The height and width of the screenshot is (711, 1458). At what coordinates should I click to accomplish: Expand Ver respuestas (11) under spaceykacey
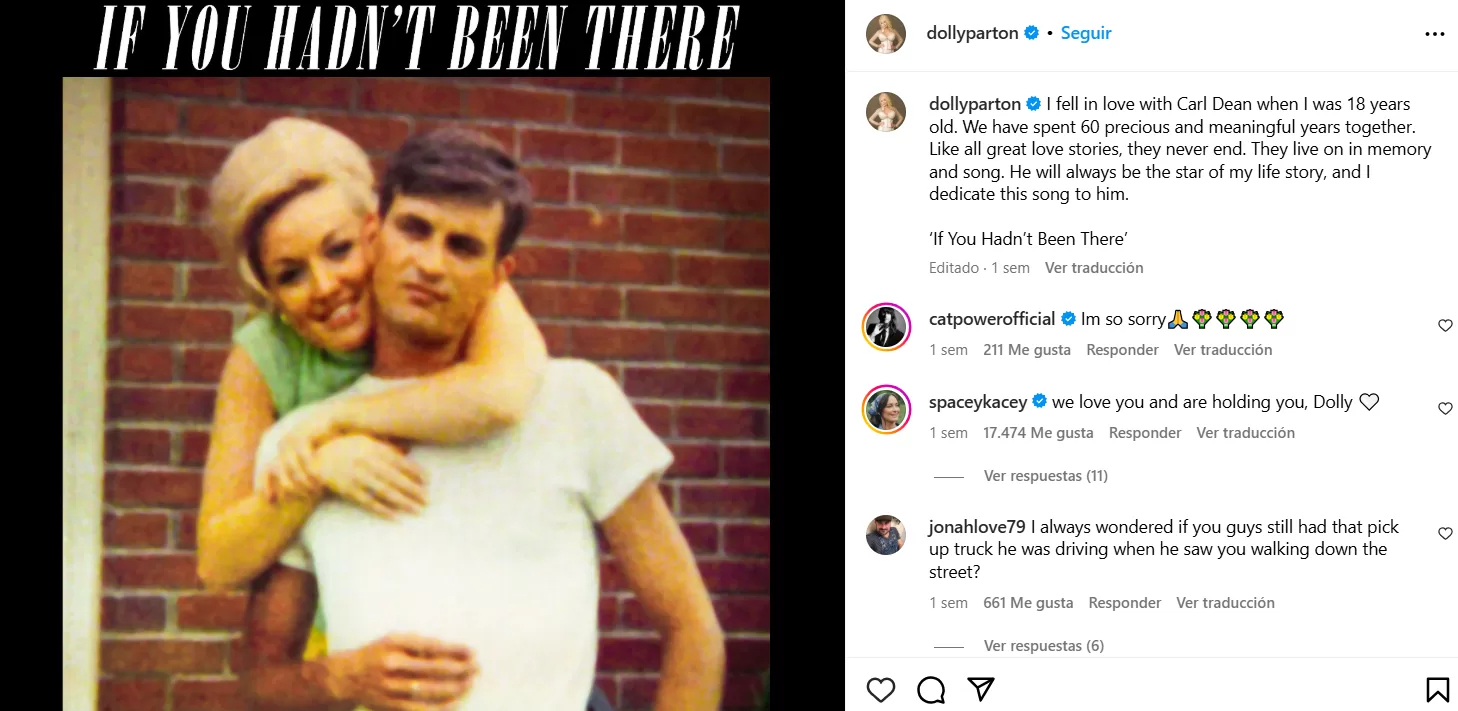(1046, 476)
